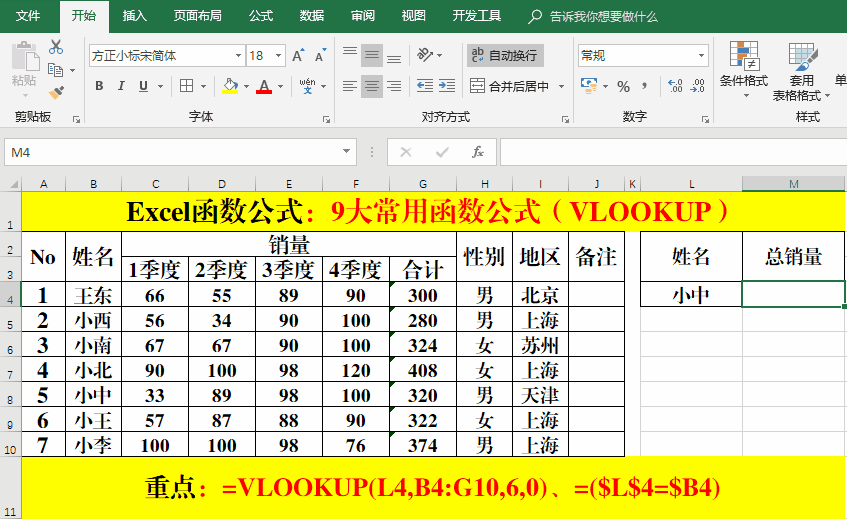Click the Insert Function fx icon
This screenshot has height=519, width=847.
(478, 152)
